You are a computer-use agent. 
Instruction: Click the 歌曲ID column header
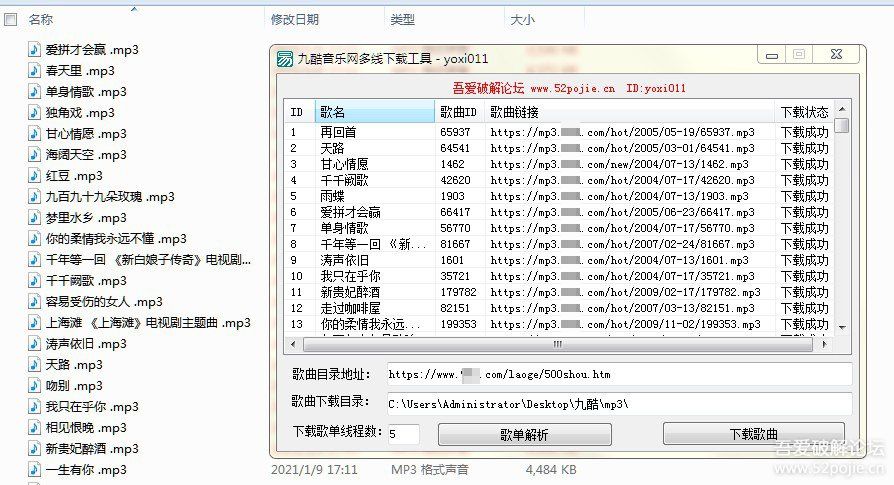coord(459,112)
